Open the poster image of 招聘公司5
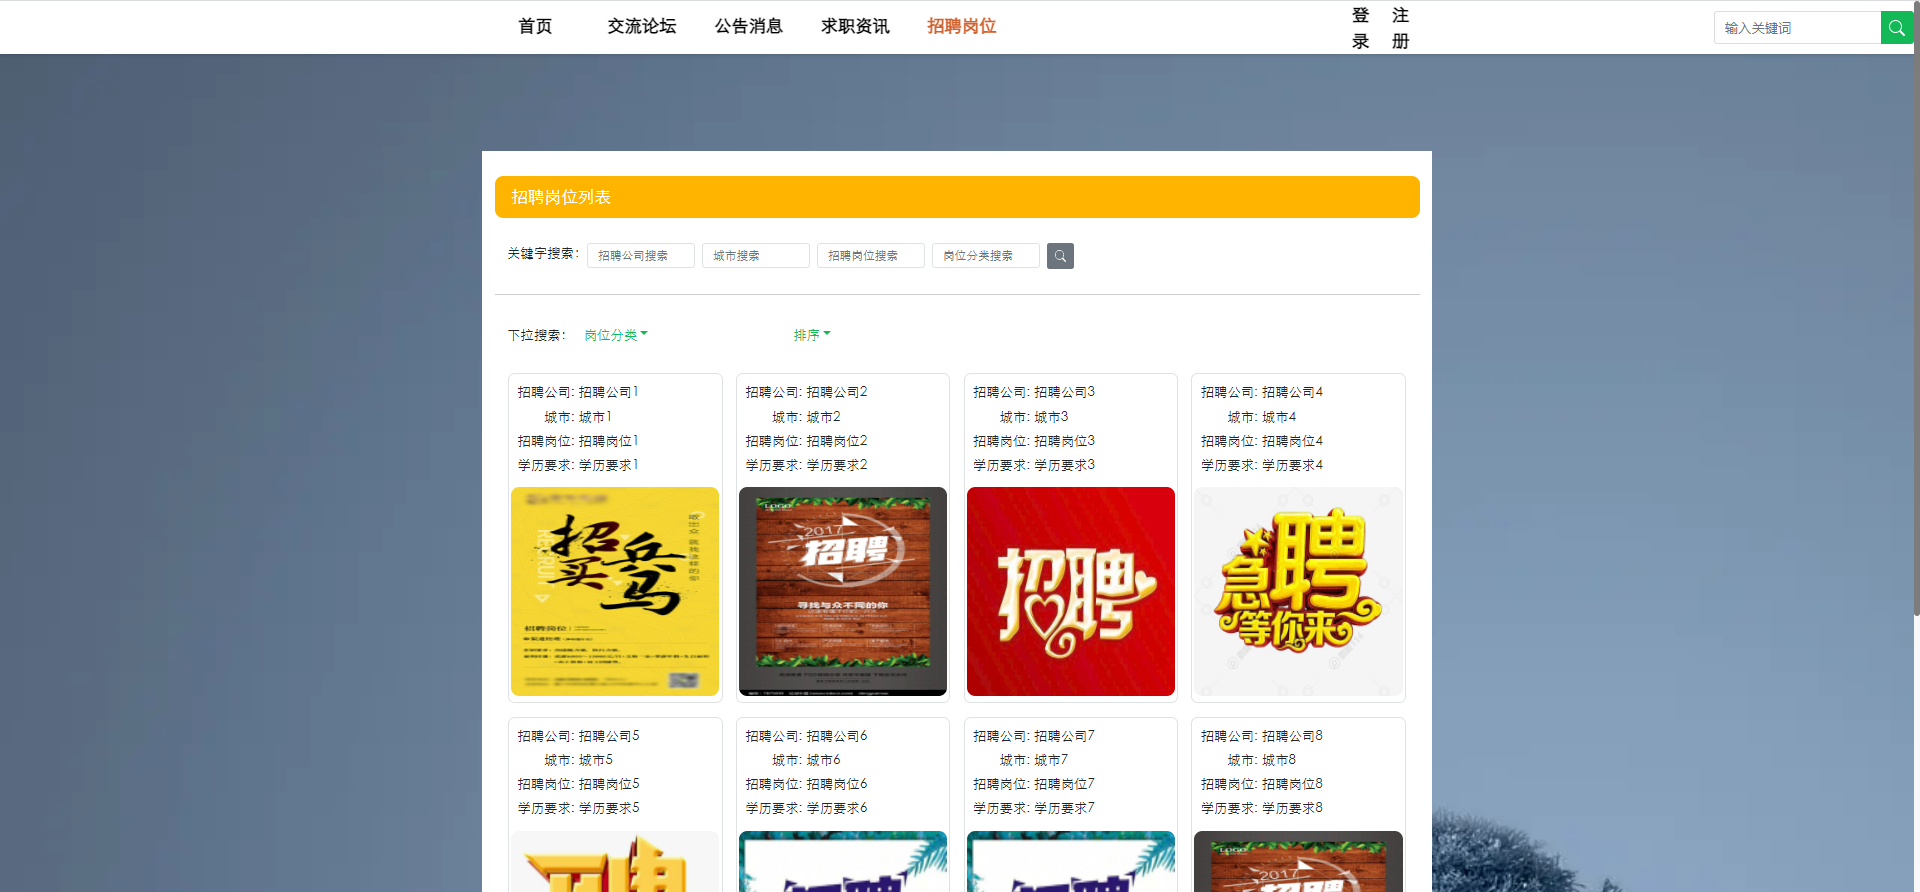Screen dimensions: 1920x892 [615, 861]
